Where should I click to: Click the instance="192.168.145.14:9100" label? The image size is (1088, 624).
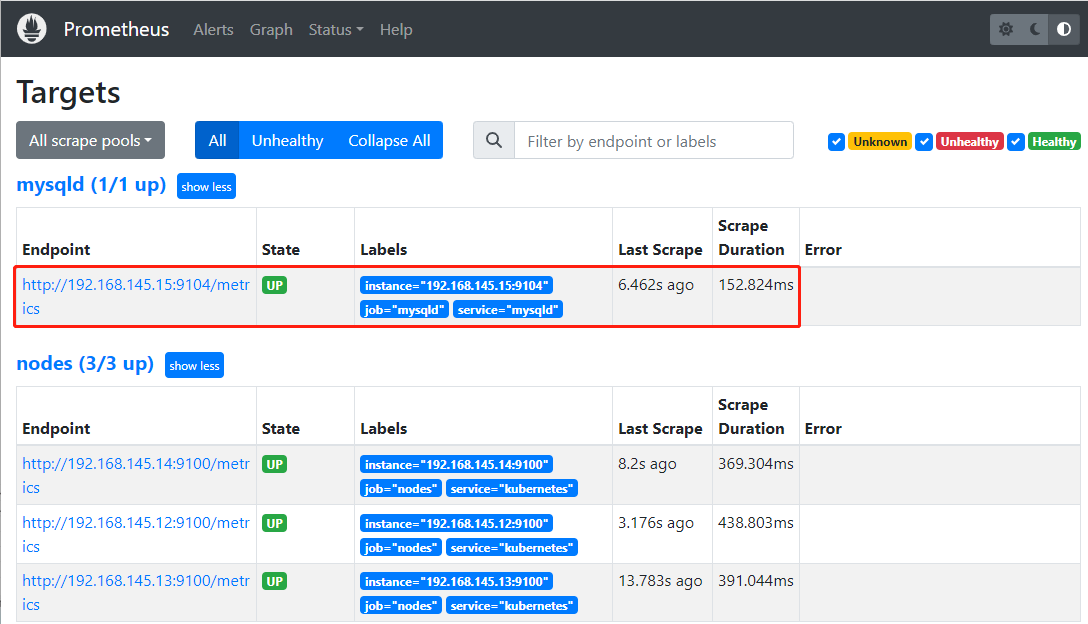point(457,464)
